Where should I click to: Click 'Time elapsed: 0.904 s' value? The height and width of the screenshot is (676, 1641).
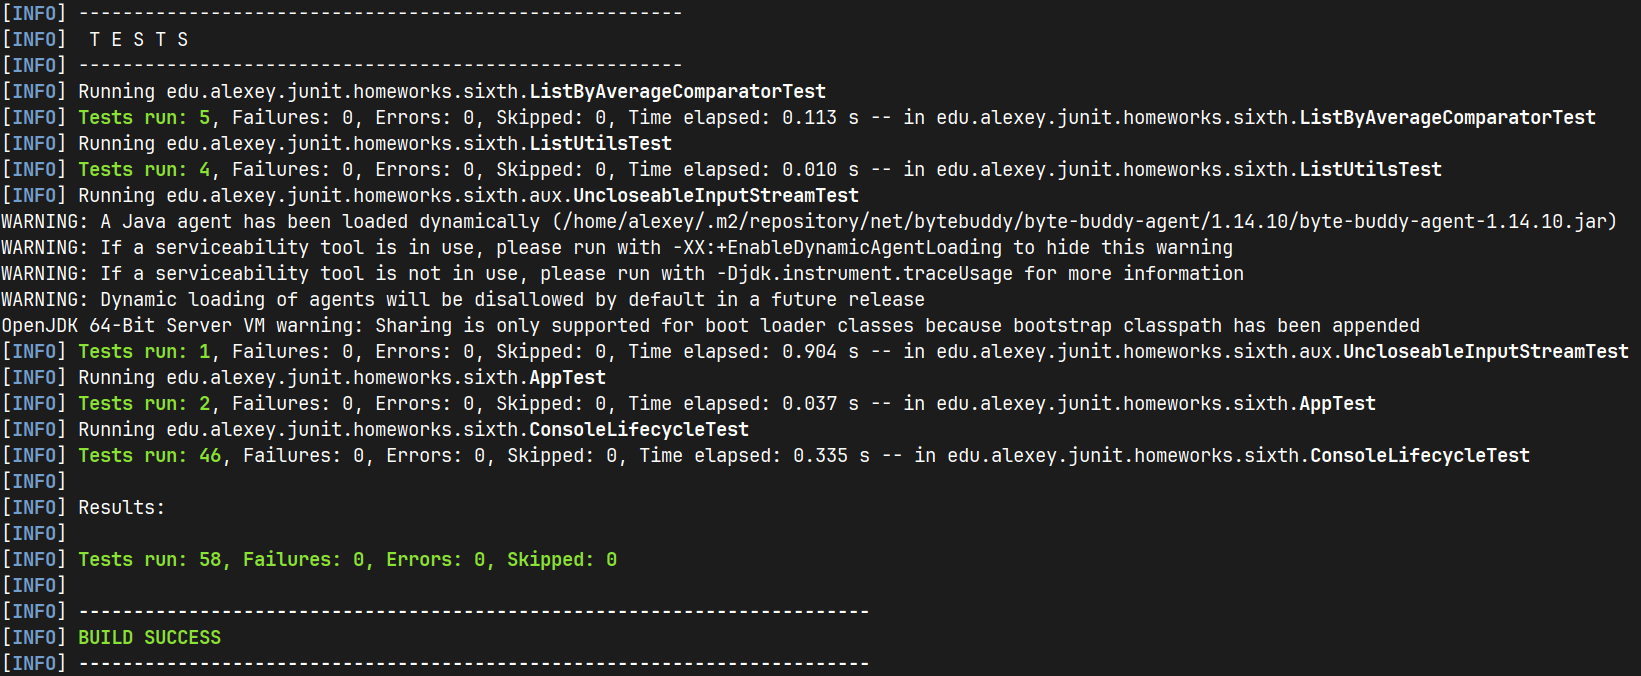pyautogui.click(x=743, y=352)
